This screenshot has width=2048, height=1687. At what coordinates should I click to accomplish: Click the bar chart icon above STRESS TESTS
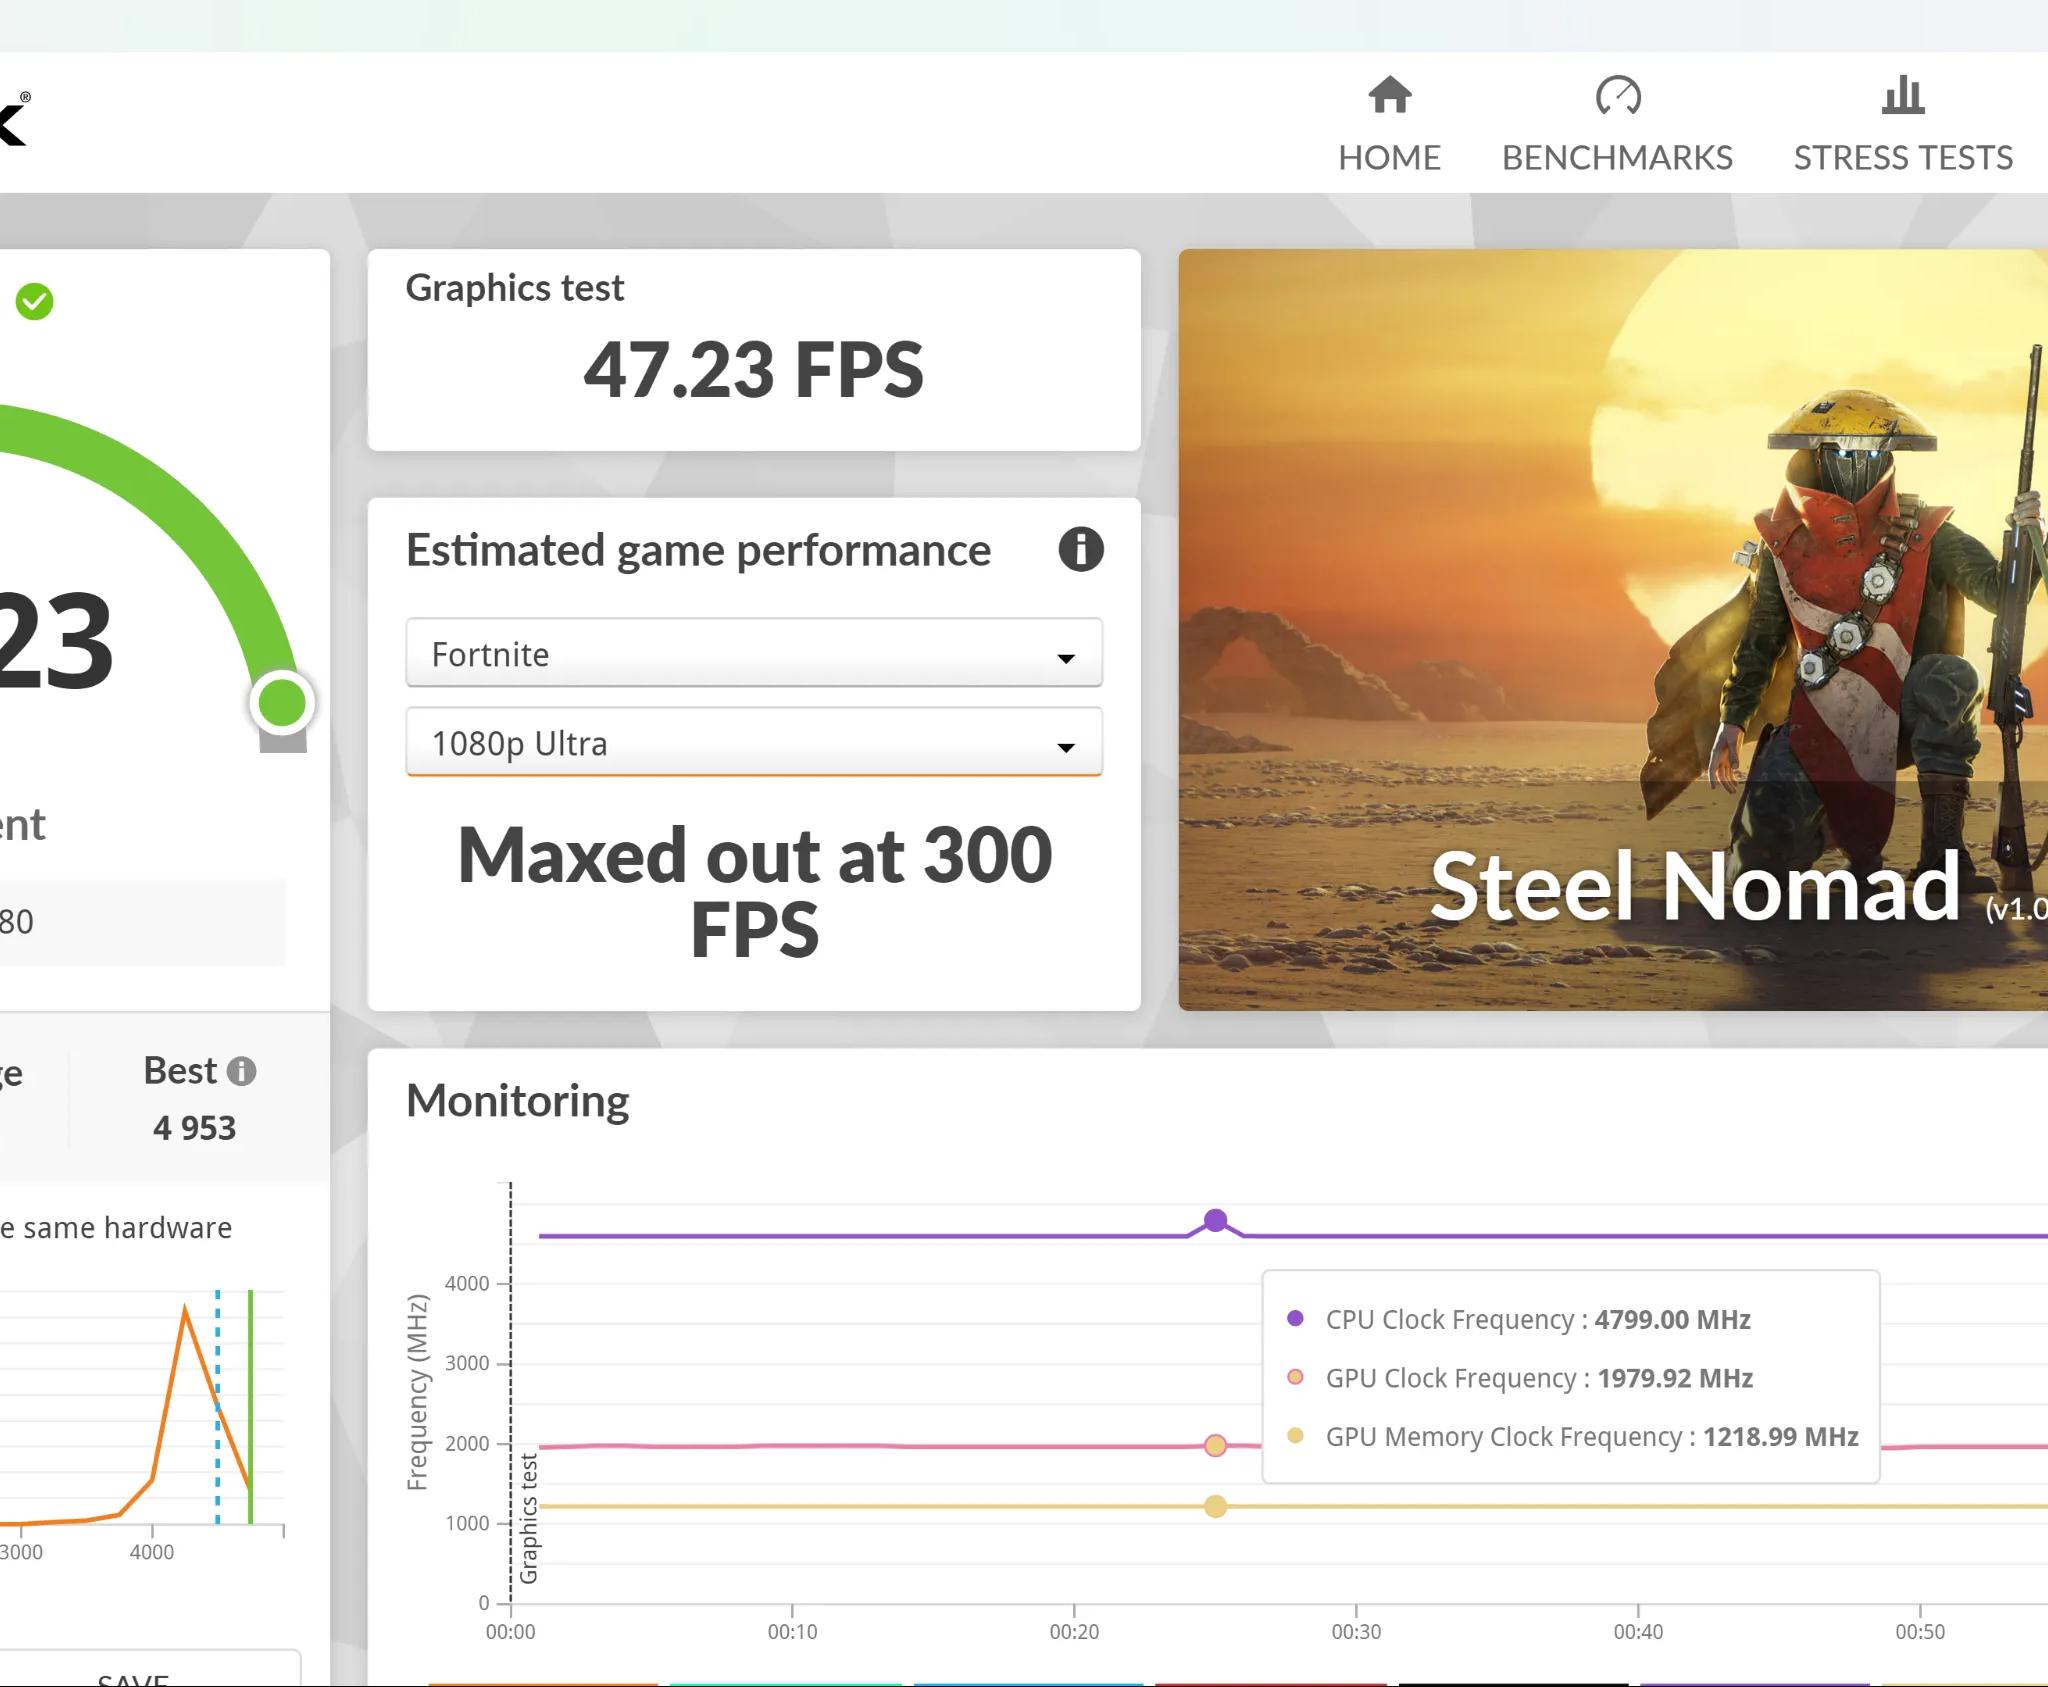1903,95
